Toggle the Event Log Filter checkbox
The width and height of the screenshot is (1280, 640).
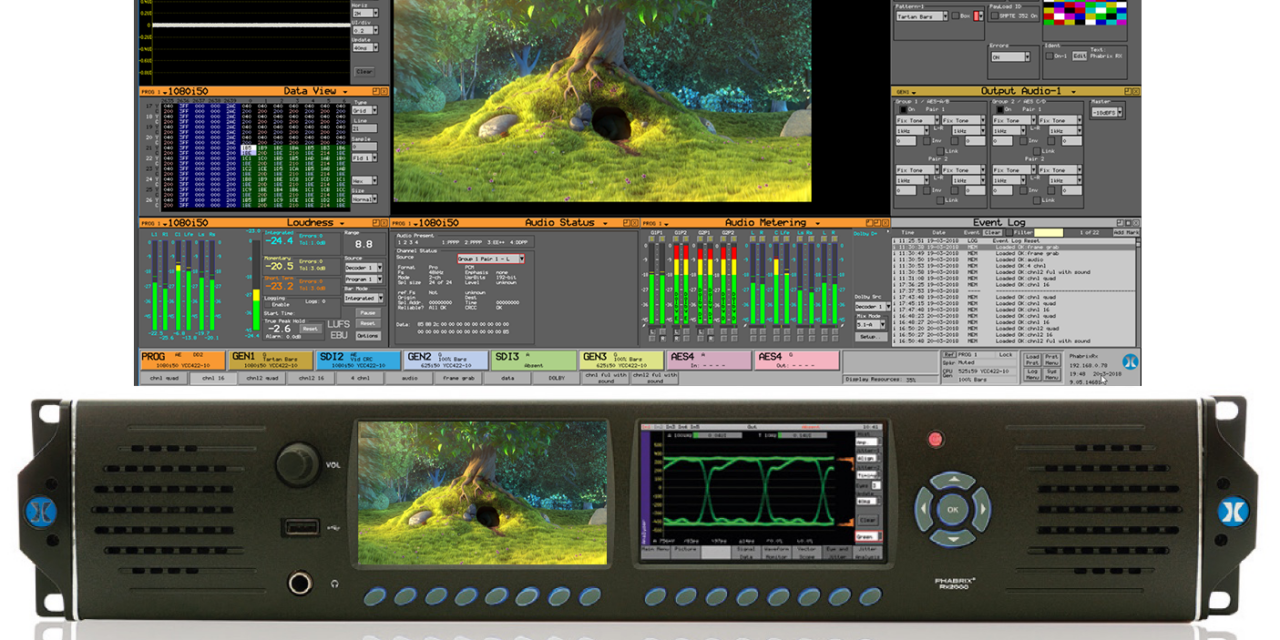point(1009,232)
